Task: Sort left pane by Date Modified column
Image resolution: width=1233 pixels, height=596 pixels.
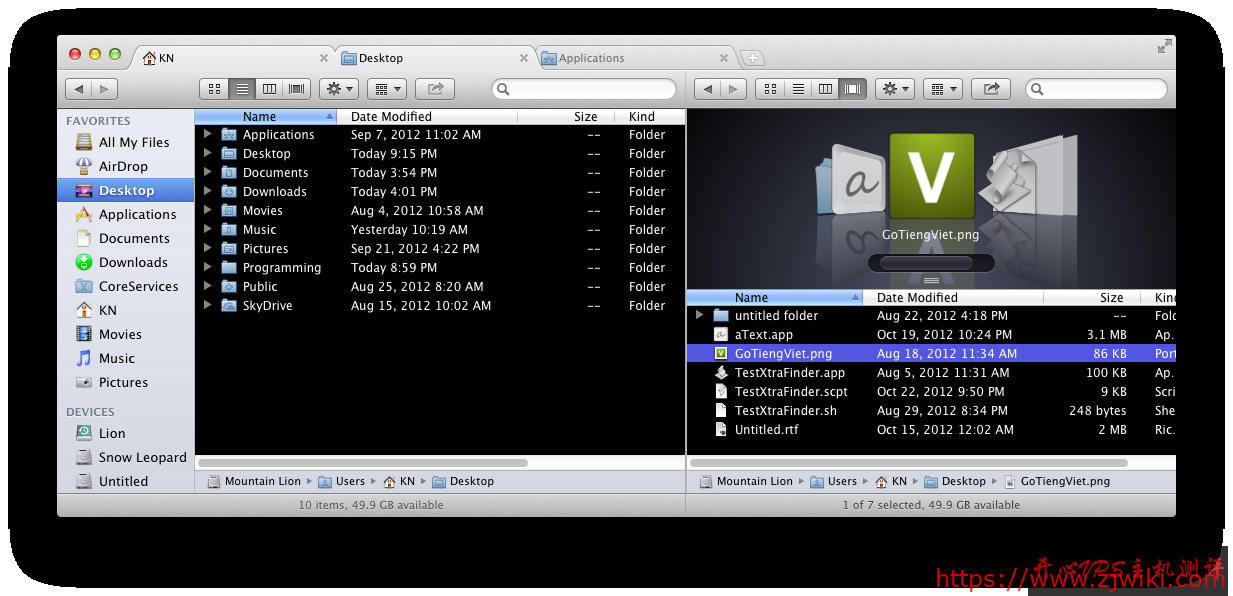Action: pos(391,117)
